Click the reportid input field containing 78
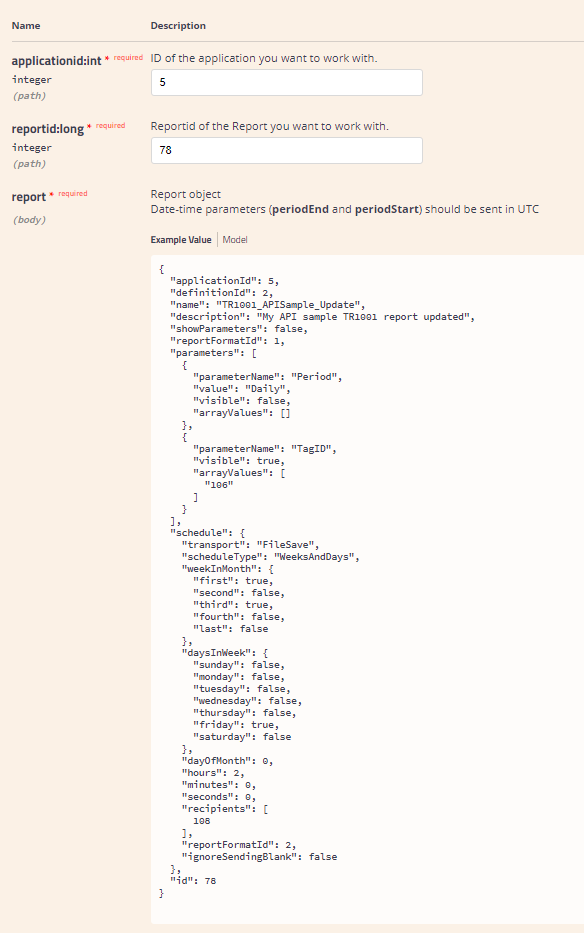The height and width of the screenshot is (933, 584). point(286,151)
